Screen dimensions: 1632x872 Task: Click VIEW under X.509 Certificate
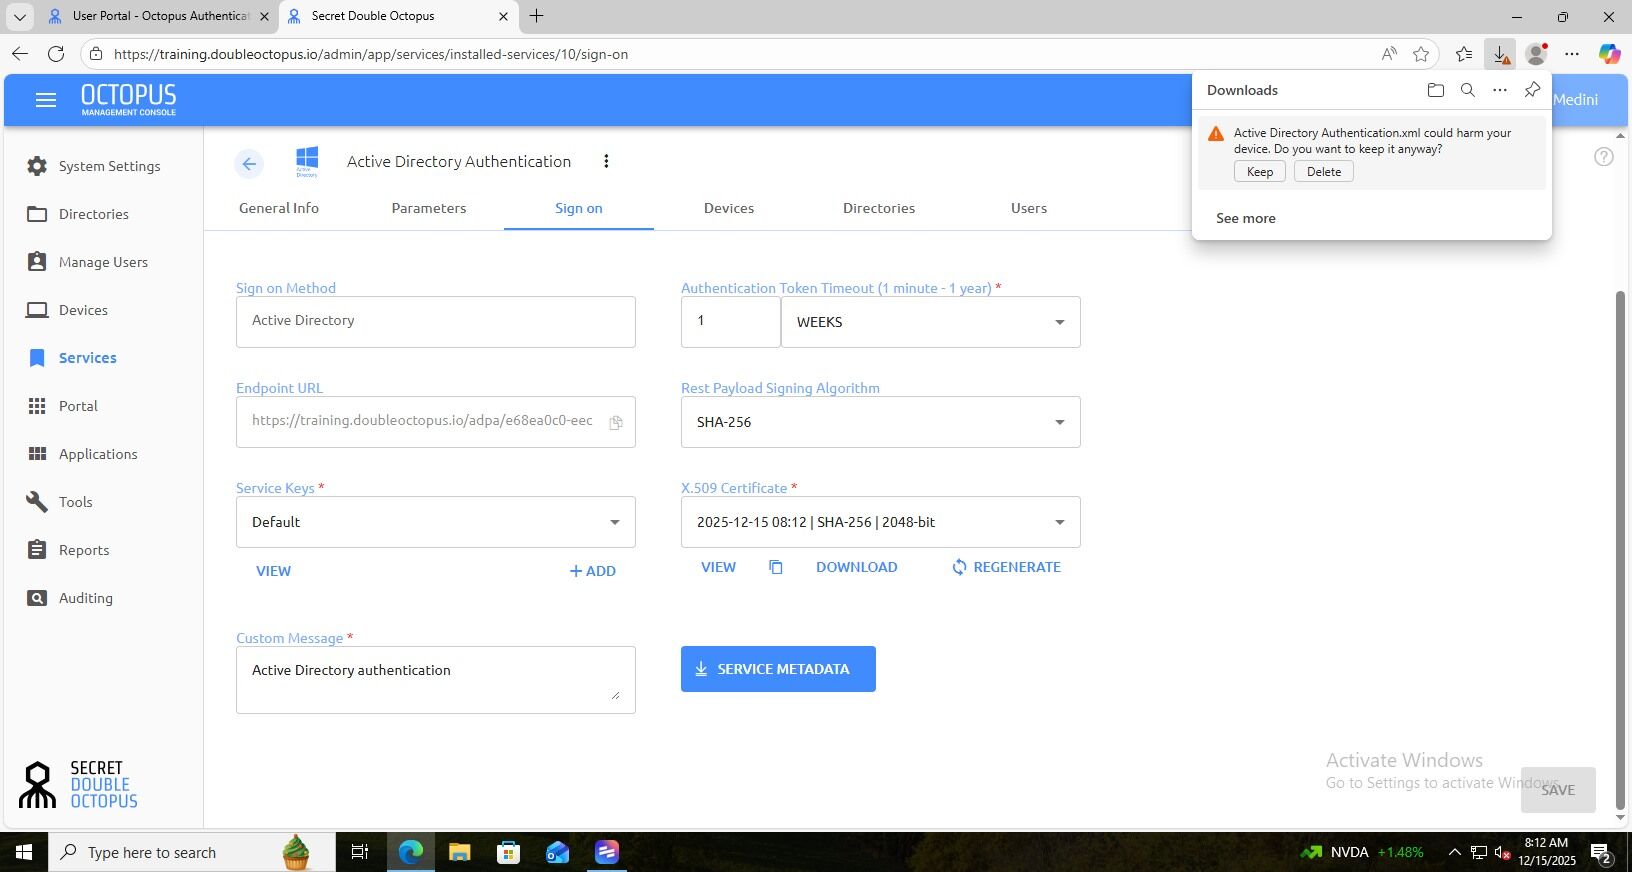(x=718, y=567)
